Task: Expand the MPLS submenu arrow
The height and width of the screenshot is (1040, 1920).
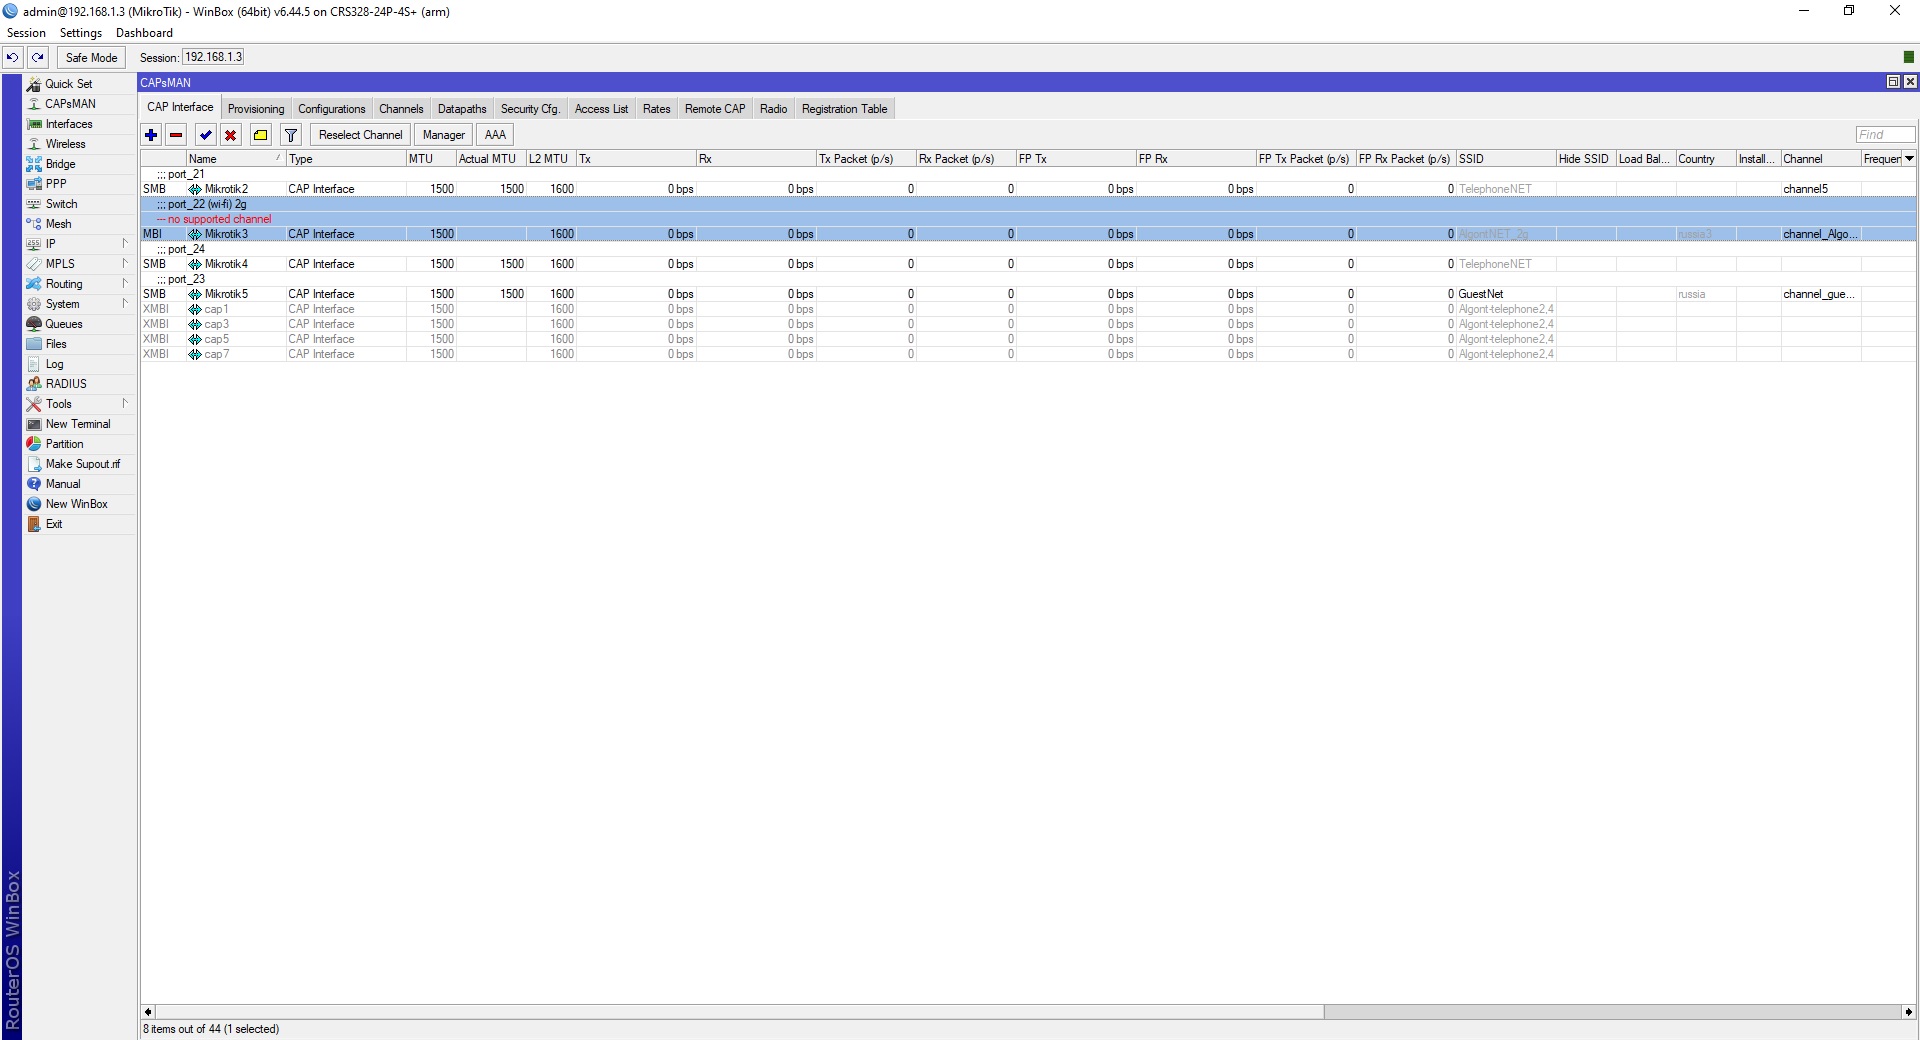Action: coord(125,264)
